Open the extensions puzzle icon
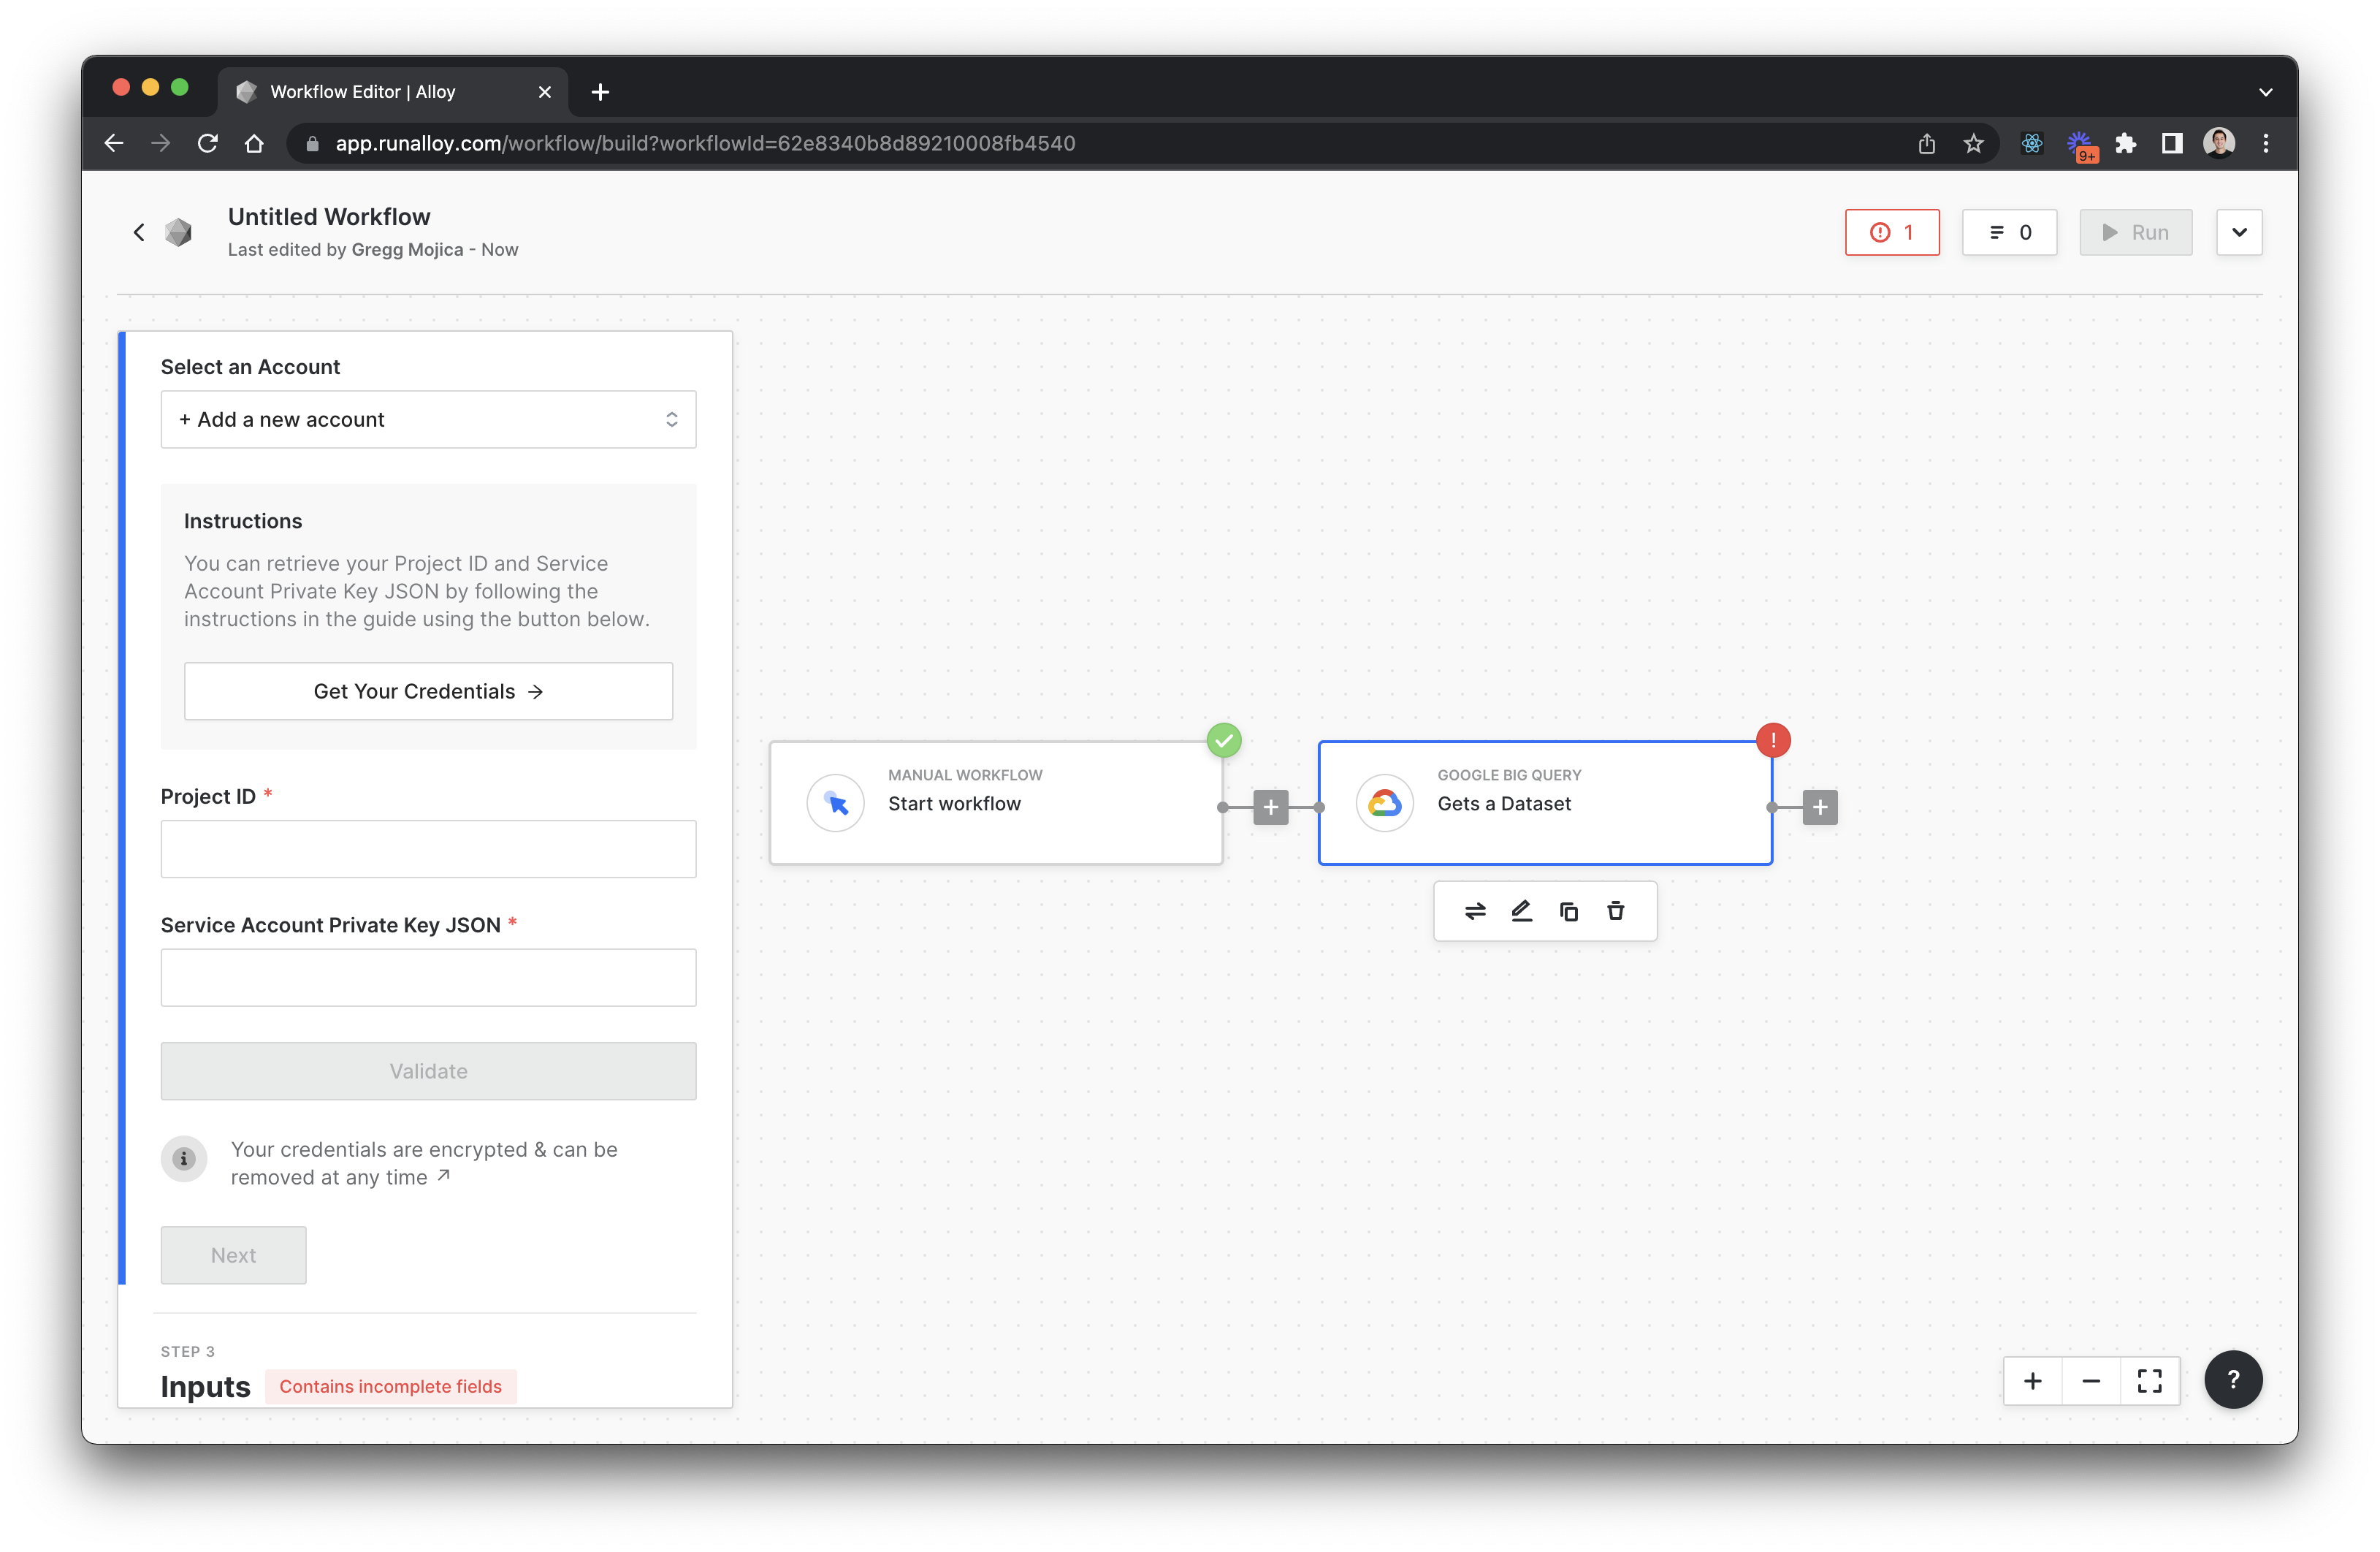 tap(2125, 143)
